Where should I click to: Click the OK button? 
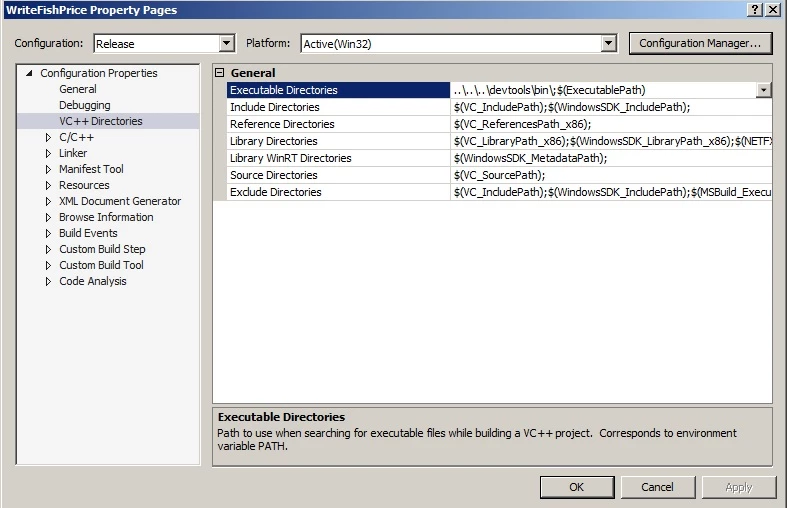click(x=577, y=487)
